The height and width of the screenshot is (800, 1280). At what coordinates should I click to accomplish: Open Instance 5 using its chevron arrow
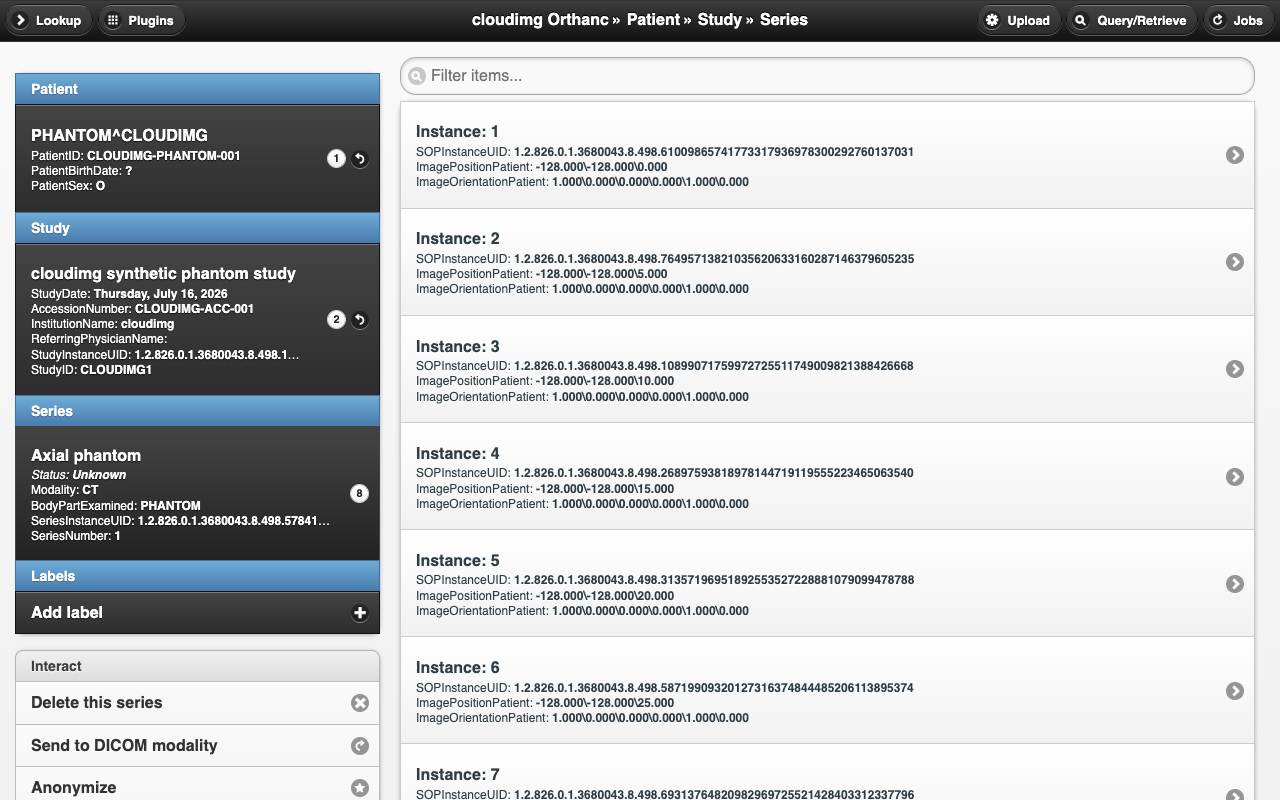pyautogui.click(x=1235, y=584)
